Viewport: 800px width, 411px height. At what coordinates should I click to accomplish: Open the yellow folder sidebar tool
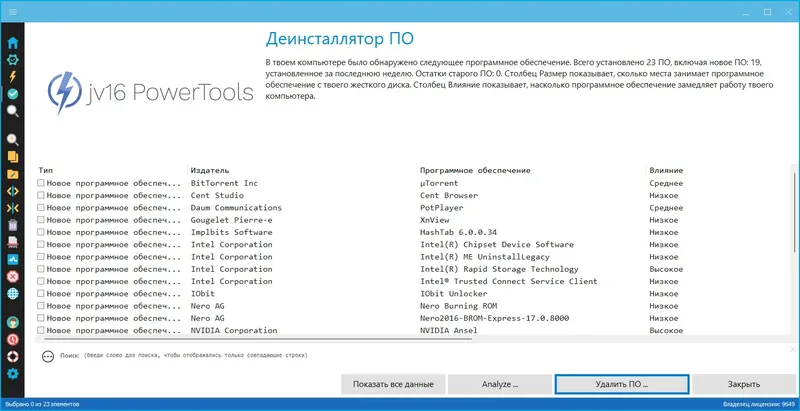(13, 174)
